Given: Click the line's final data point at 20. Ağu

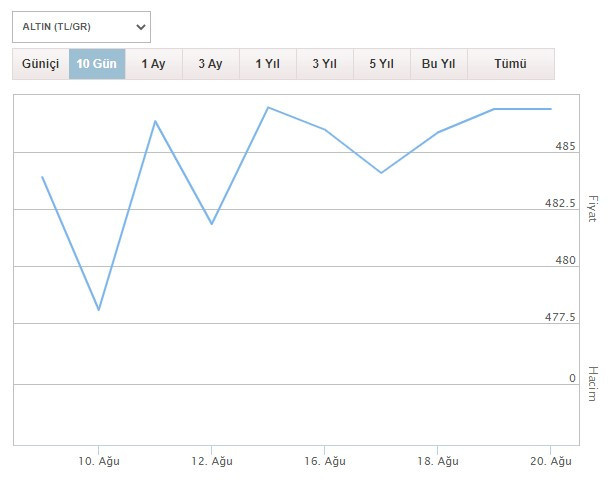Looking at the screenshot, I should (x=551, y=109).
